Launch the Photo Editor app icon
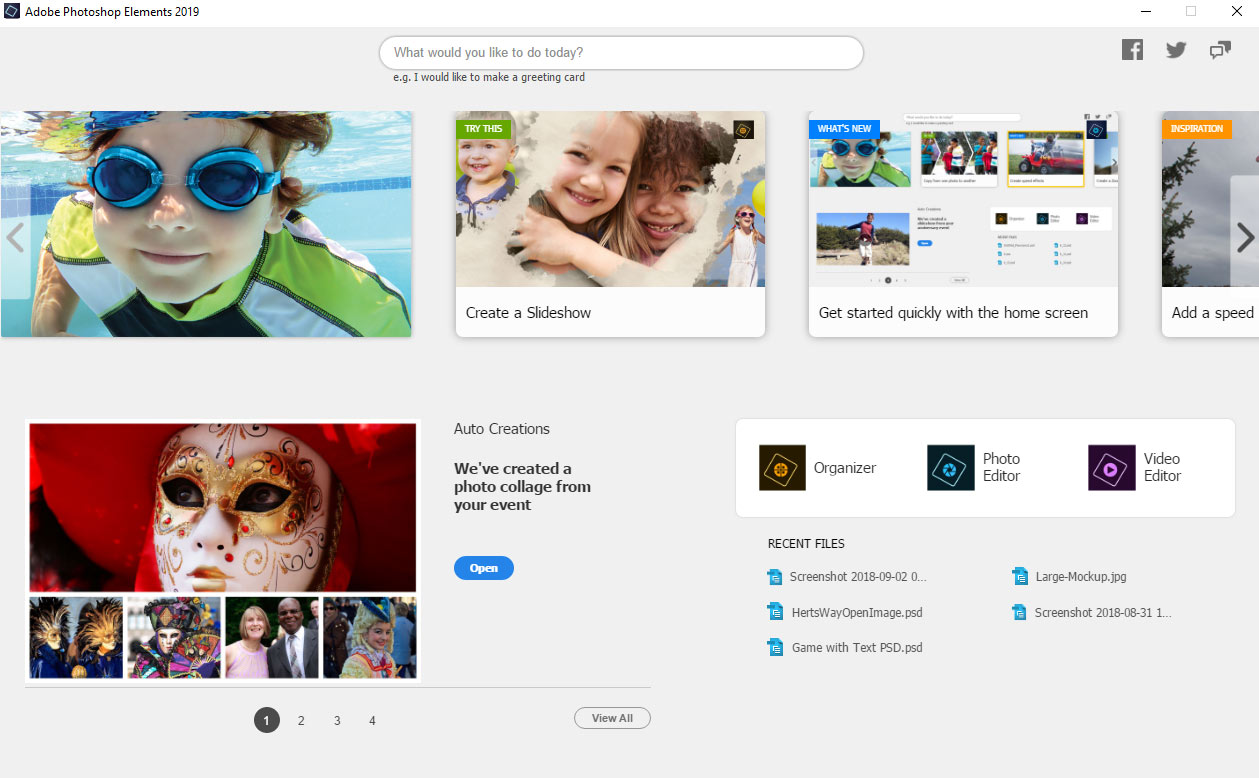The width and height of the screenshot is (1259, 778). (950, 467)
